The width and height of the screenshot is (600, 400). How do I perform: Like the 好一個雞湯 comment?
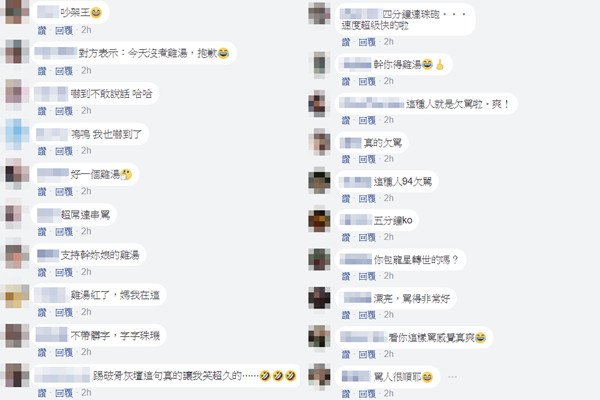pyautogui.click(x=42, y=191)
